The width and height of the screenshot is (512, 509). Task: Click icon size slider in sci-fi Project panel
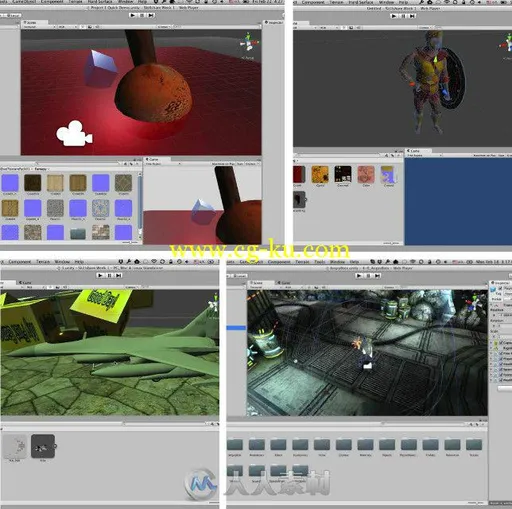tap(477, 503)
